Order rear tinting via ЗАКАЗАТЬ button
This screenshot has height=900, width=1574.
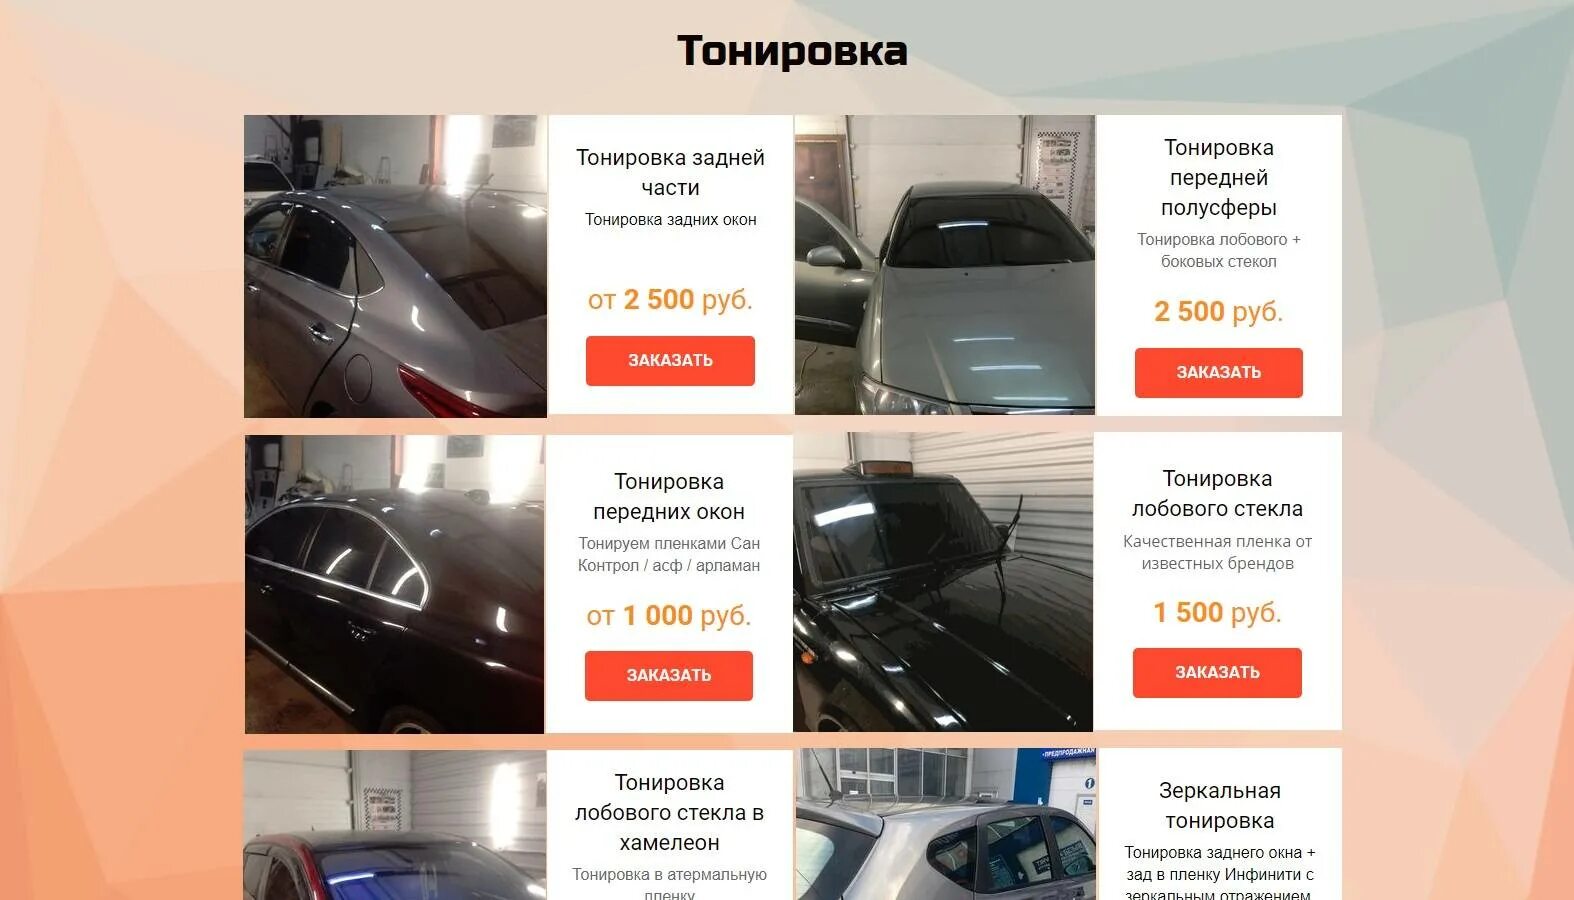coord(670,361)
